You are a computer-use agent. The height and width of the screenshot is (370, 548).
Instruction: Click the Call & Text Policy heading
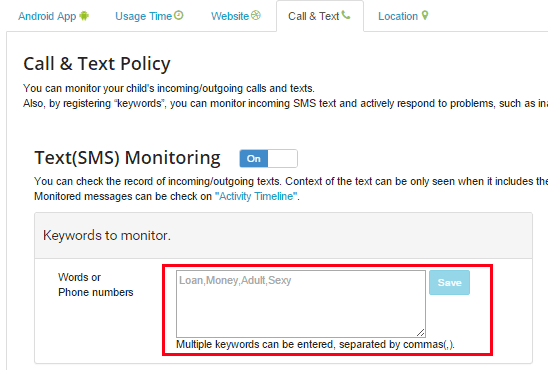(97, 64)
